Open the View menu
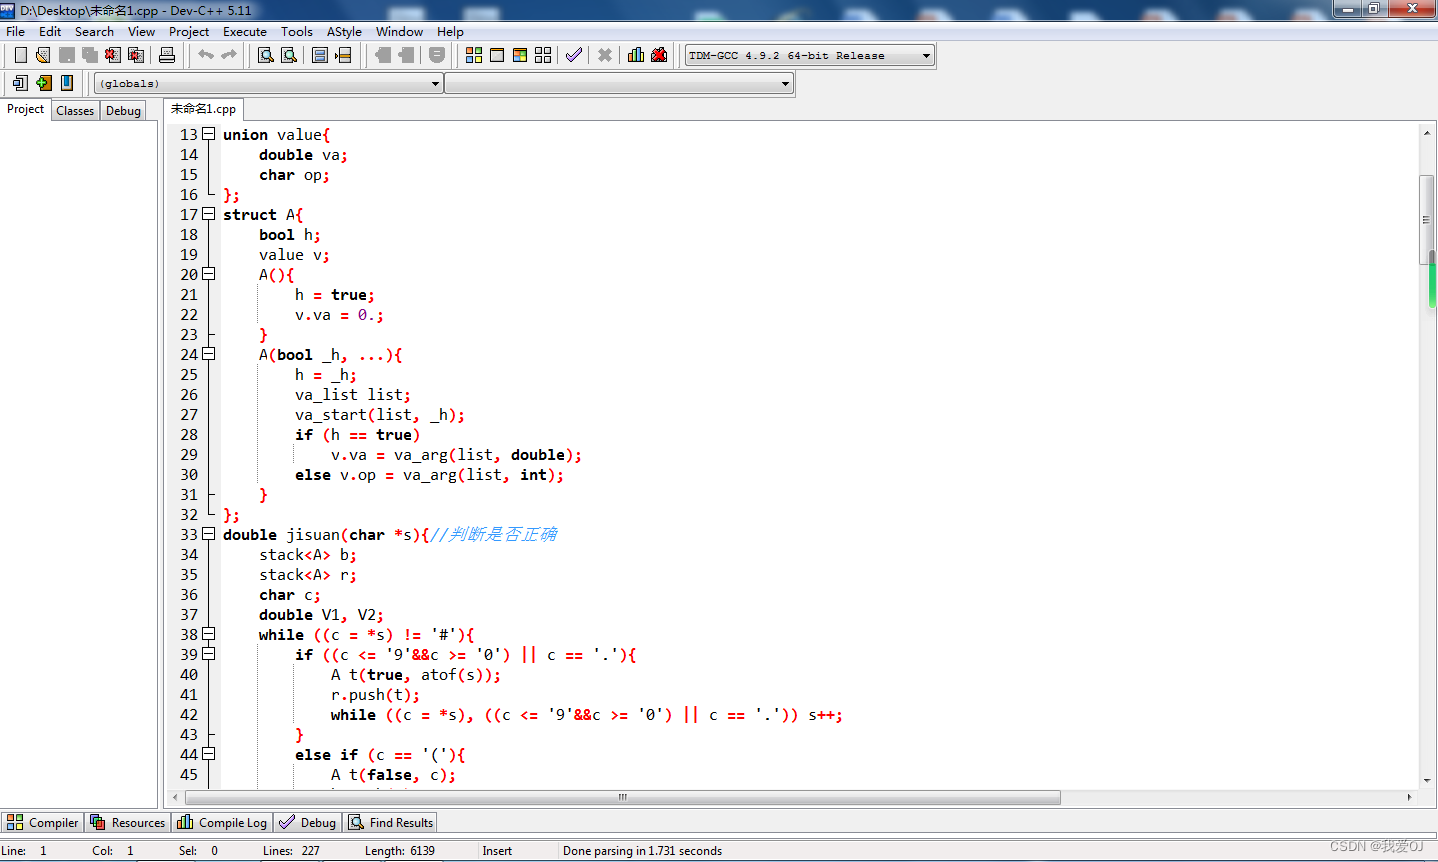The width and height of the screenshot is (1438, 862). [x=141, y=31]
